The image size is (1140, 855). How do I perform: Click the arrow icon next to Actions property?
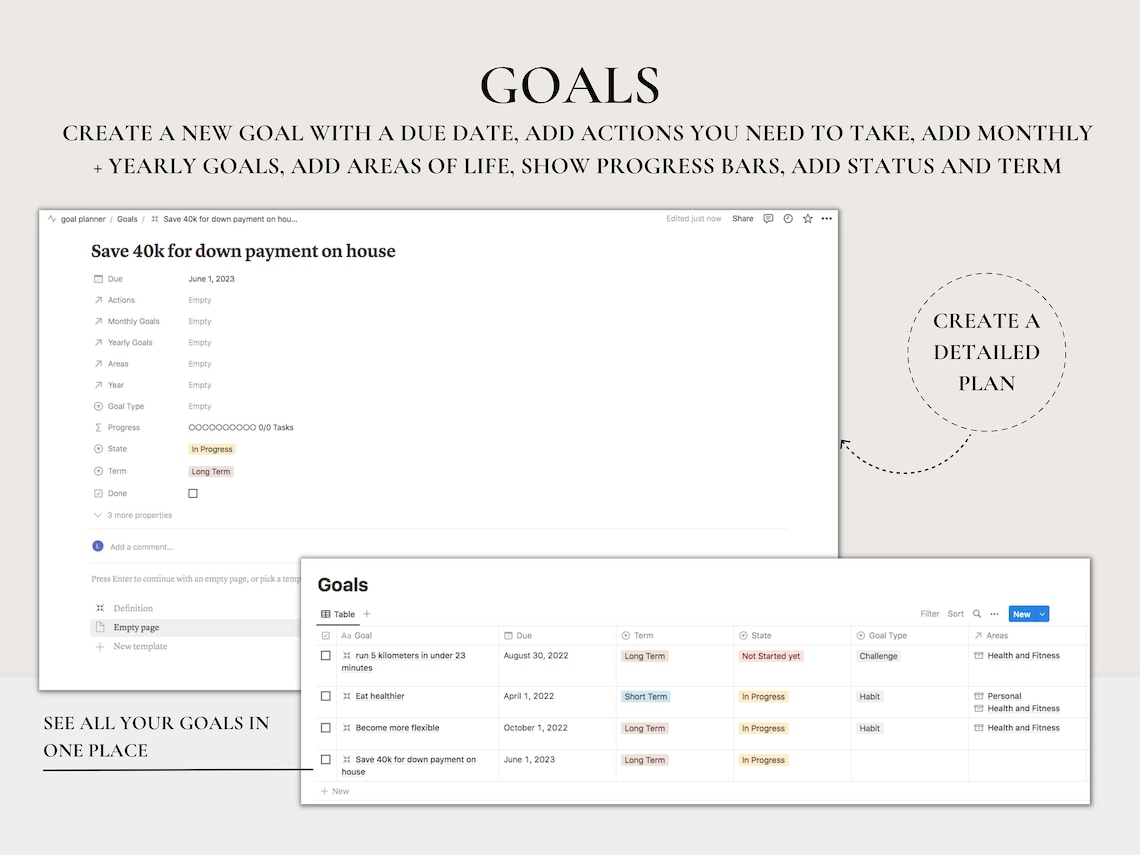tap(96, 299)
